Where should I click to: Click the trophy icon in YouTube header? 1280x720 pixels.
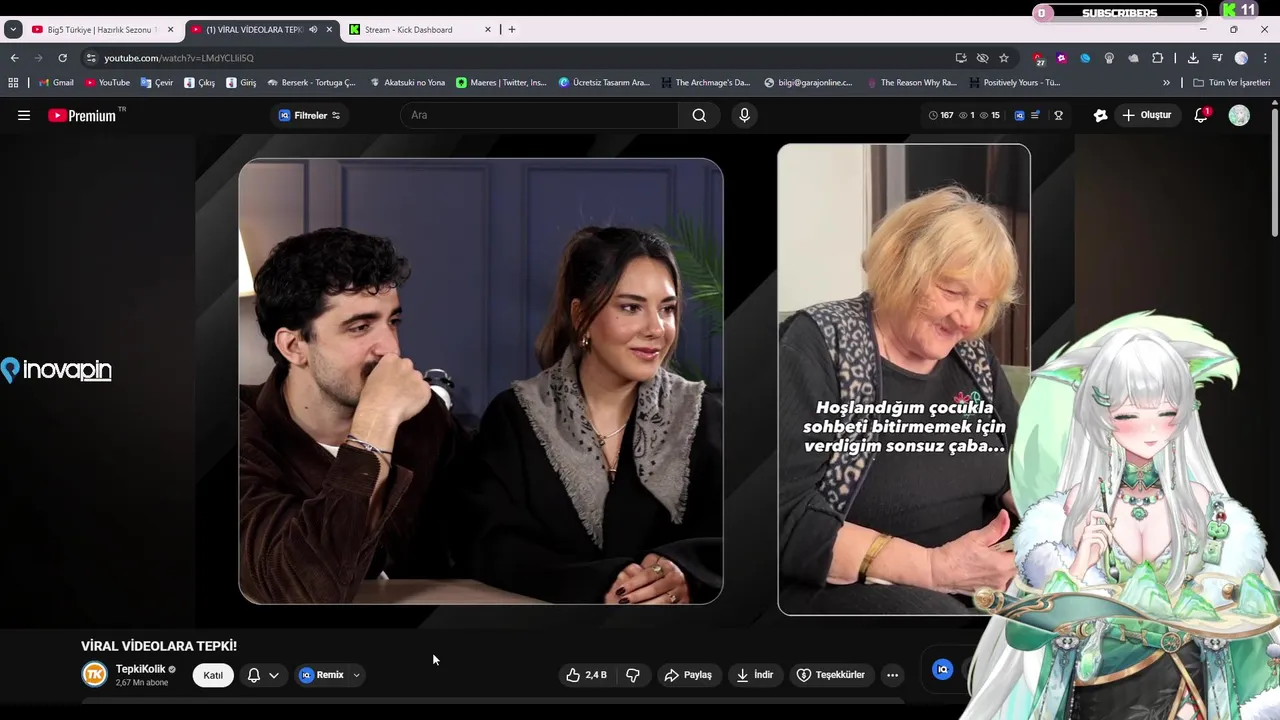(1058, 115)
